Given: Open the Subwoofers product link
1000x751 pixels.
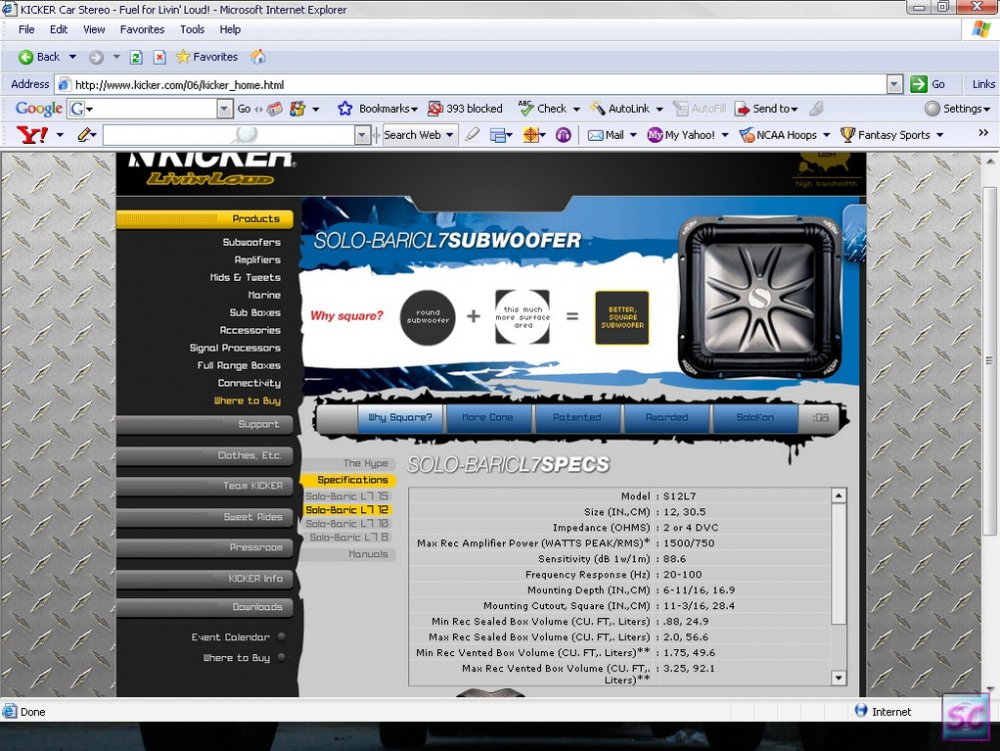Looking at the screenshot, I should (251, 242).
